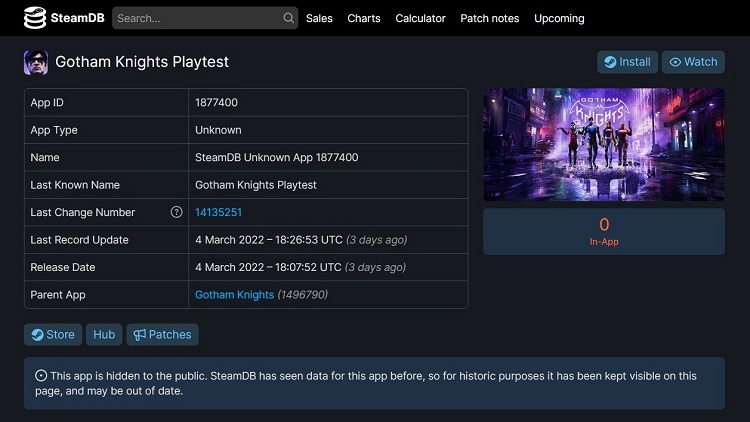The height and width of the screenshot is (422, 750).
Task: Click the App Type row label
Action: (54, 130)
